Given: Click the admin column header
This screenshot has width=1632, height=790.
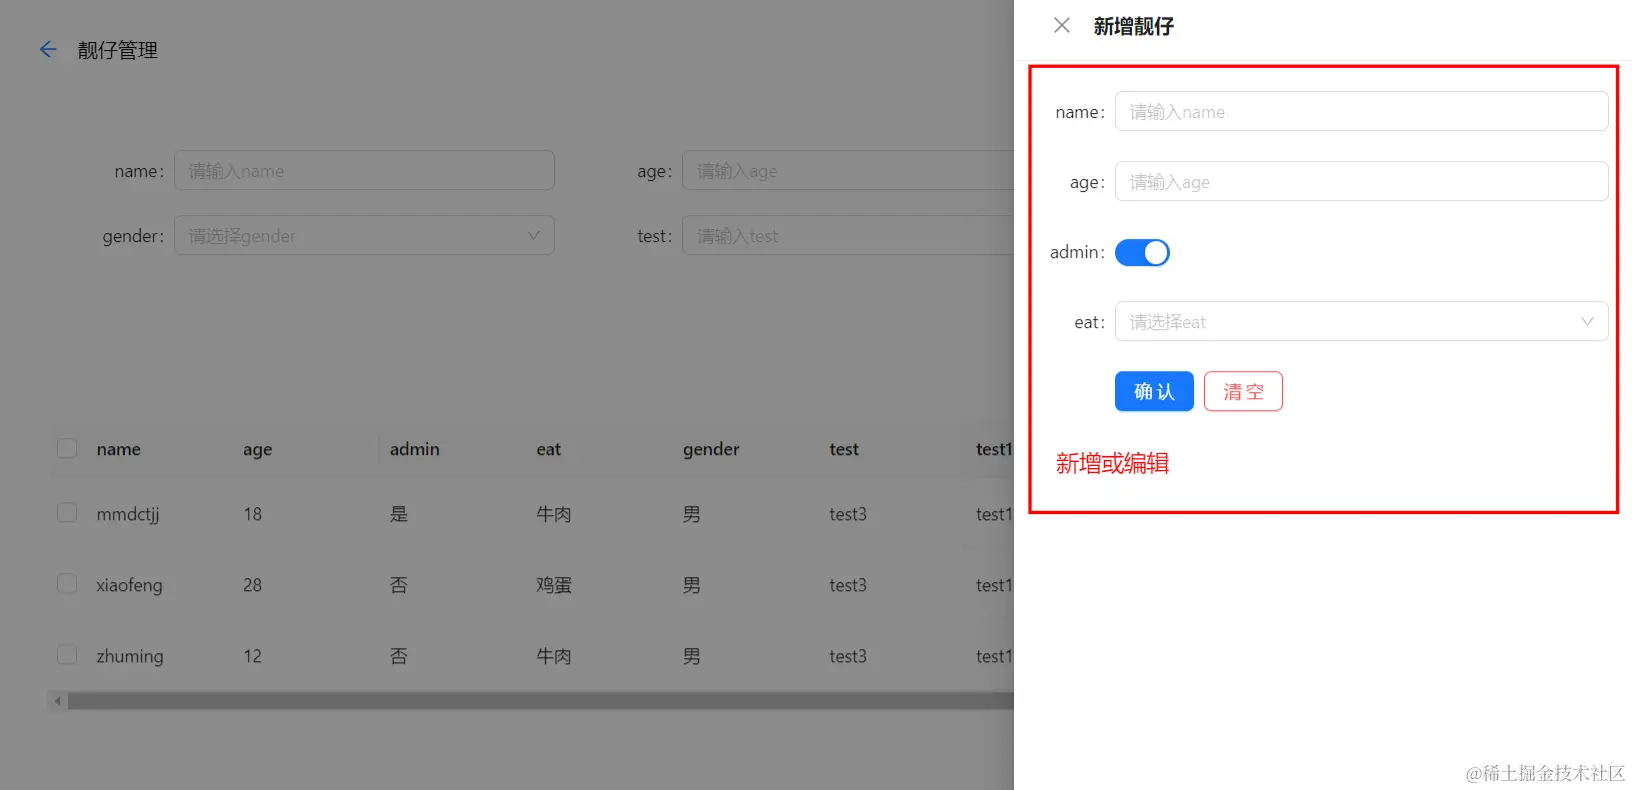Looking at the screenshot, I should pyautogui.click(x=415, y=450).
